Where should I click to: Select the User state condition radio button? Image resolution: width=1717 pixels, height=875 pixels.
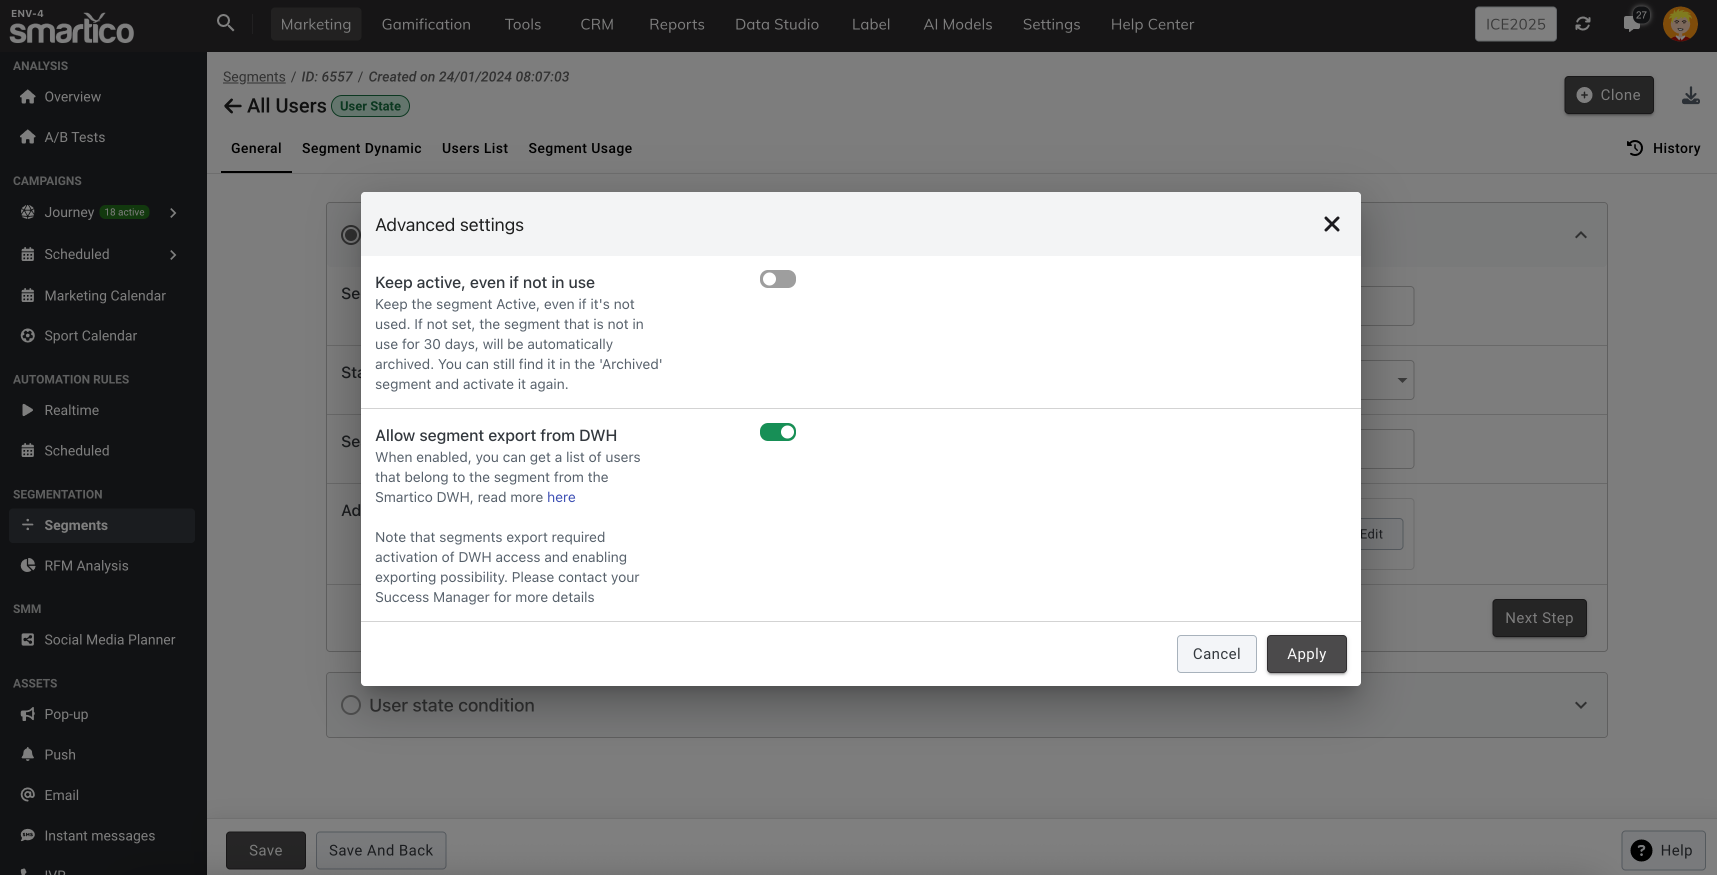coord(351,705)
